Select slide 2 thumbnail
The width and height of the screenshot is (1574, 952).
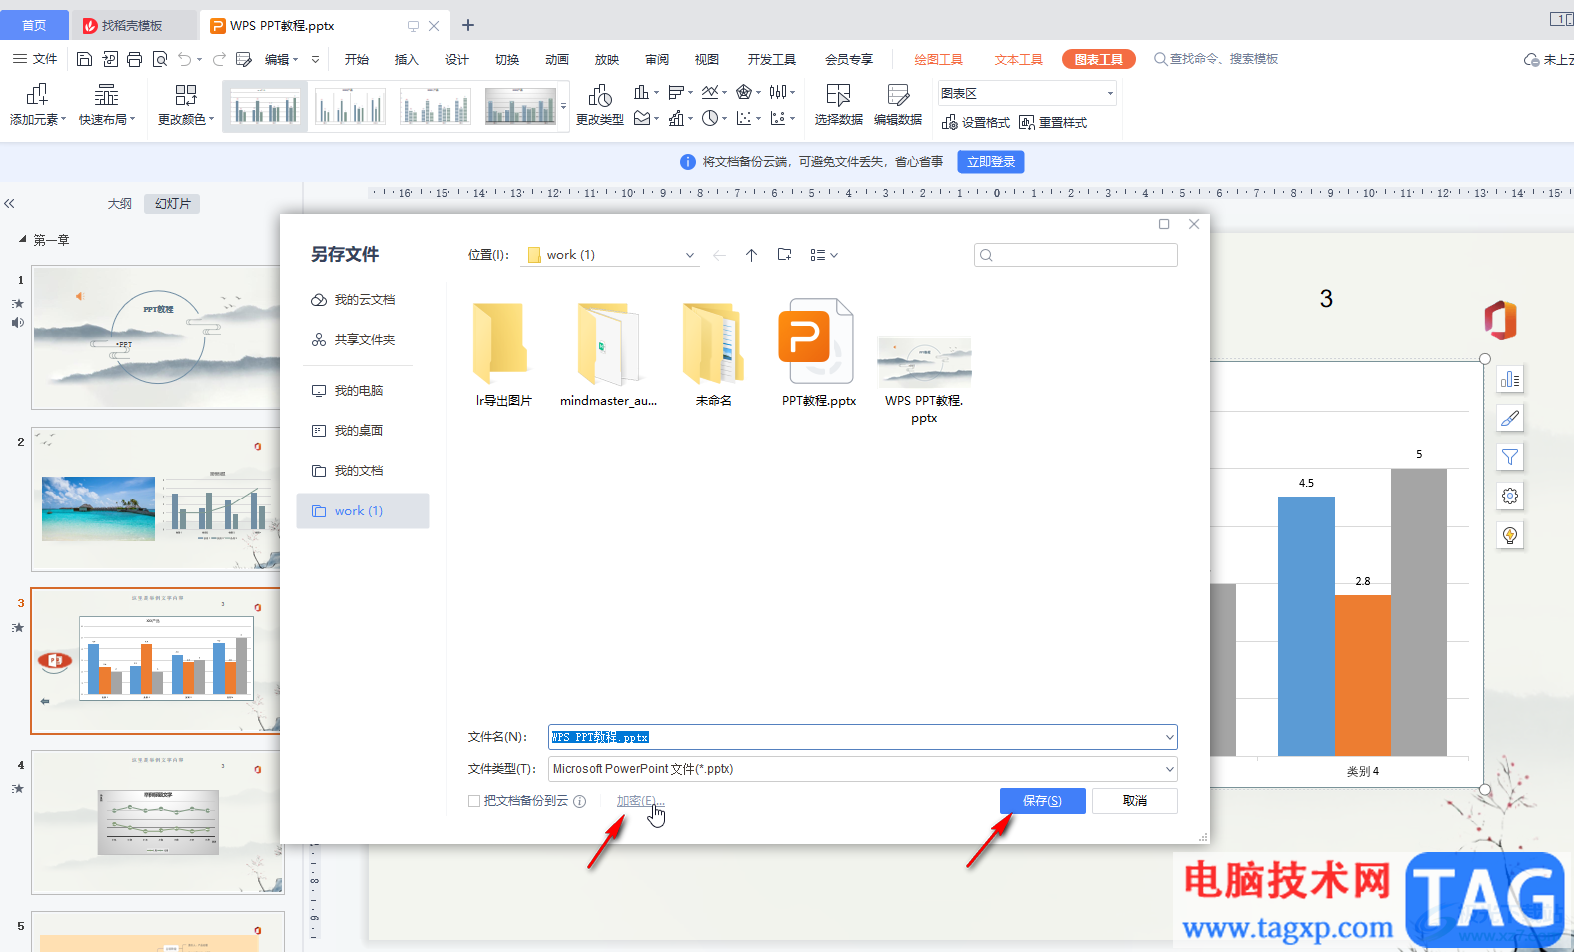click(157, 499)
